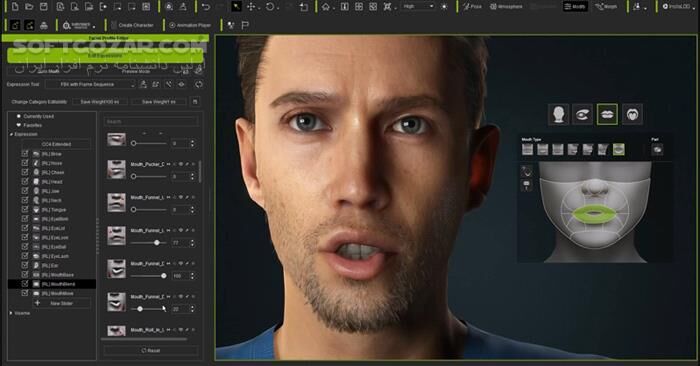
Task: Click the Home camera view icon
Action: [x=326, y=7]
